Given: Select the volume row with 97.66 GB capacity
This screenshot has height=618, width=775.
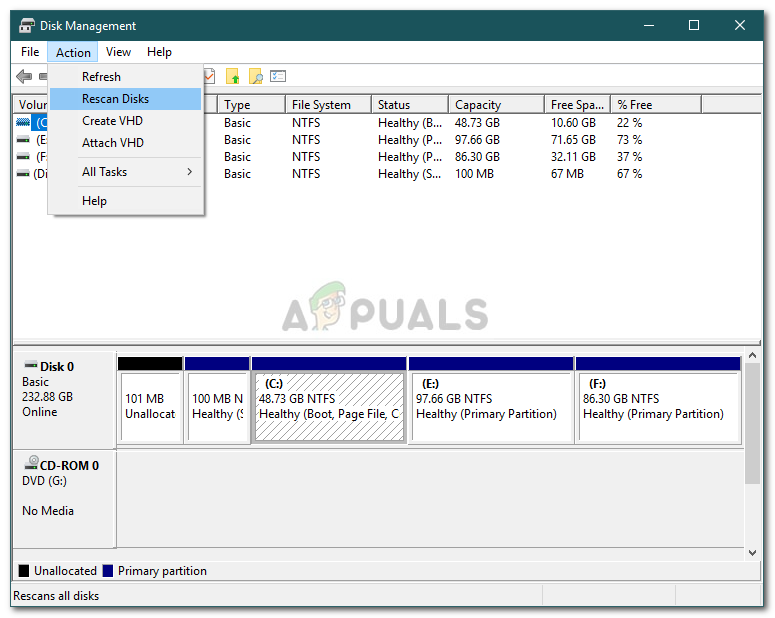Looking at the screenshot, I should (x=387, y=140).
